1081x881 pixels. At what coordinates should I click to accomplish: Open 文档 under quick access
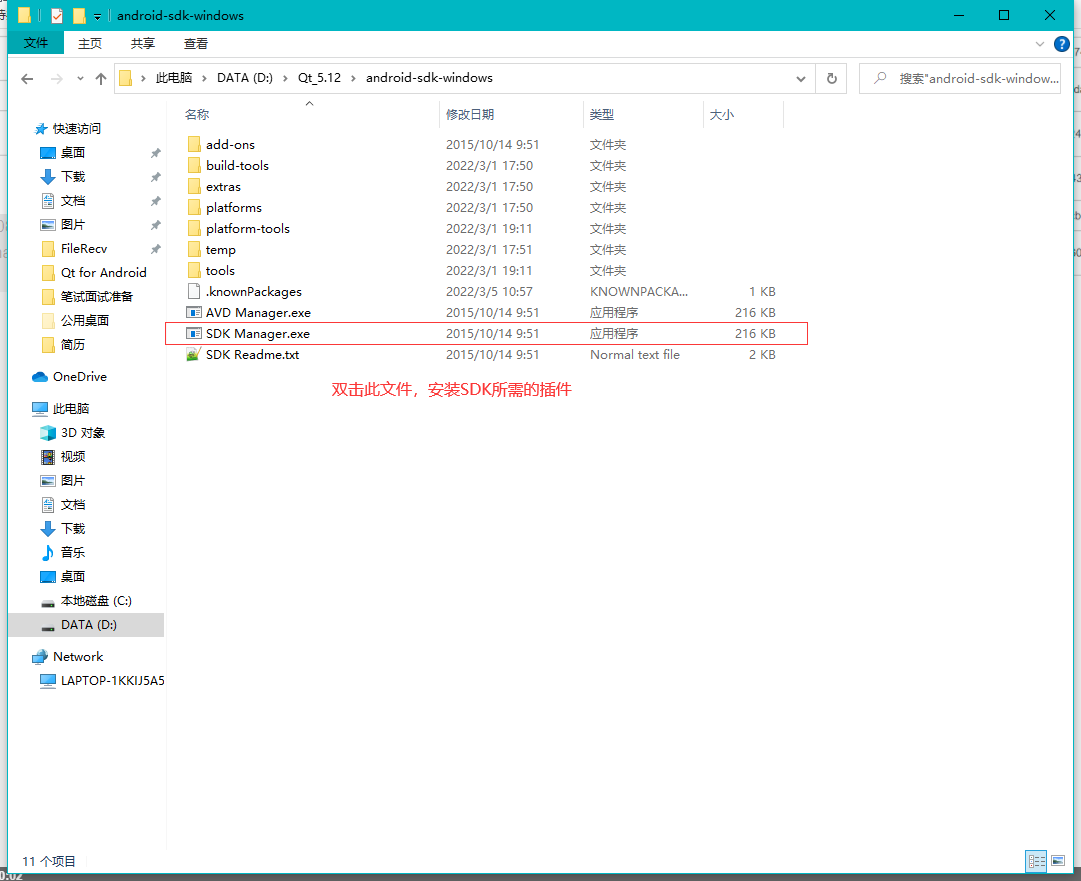click(72, 201)
